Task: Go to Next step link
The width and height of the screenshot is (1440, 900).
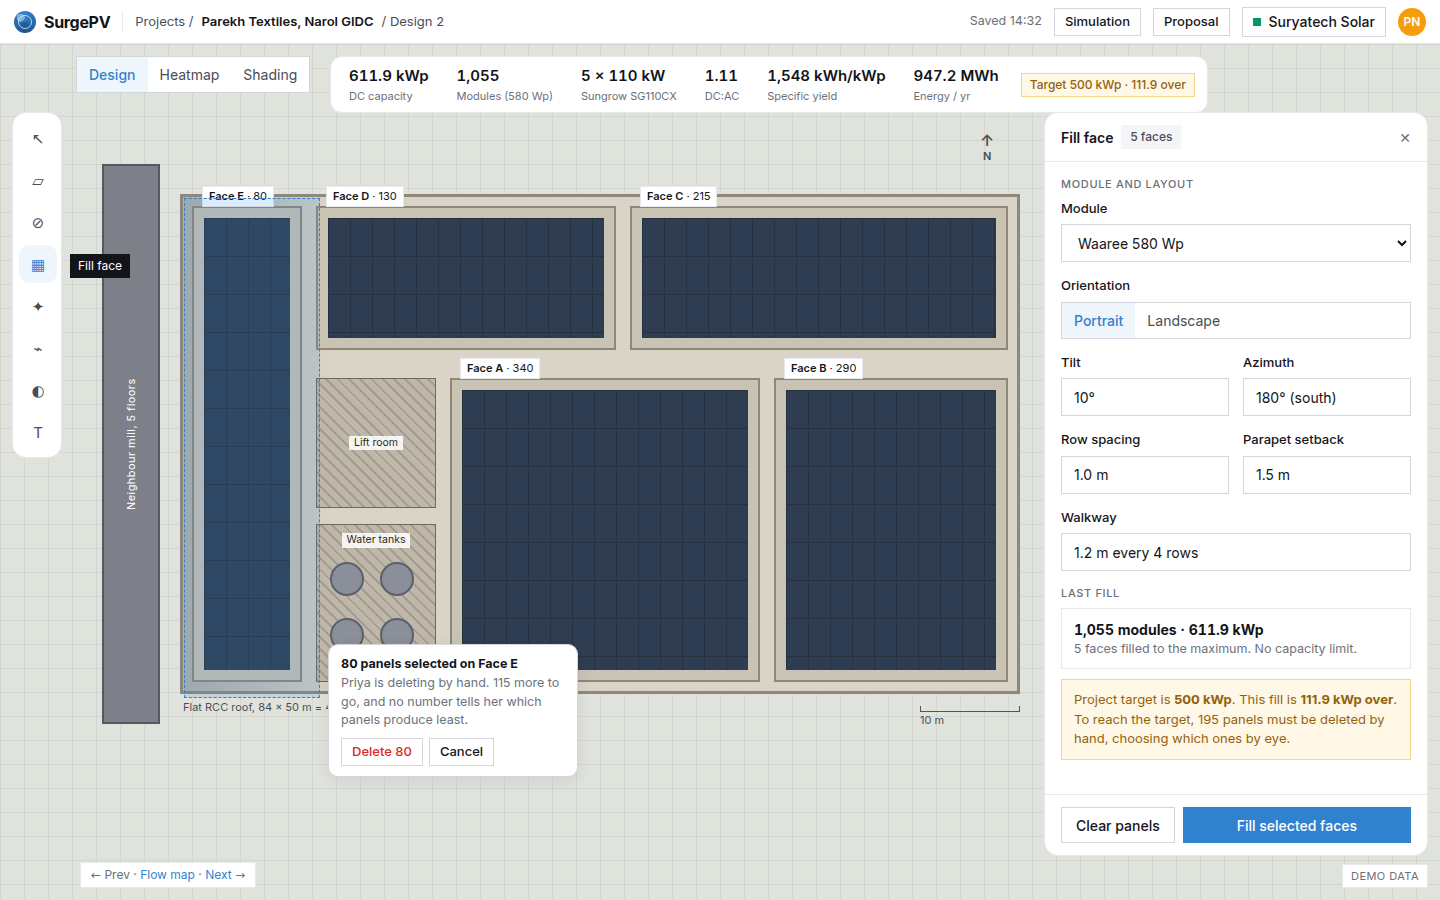Action: 225,875
